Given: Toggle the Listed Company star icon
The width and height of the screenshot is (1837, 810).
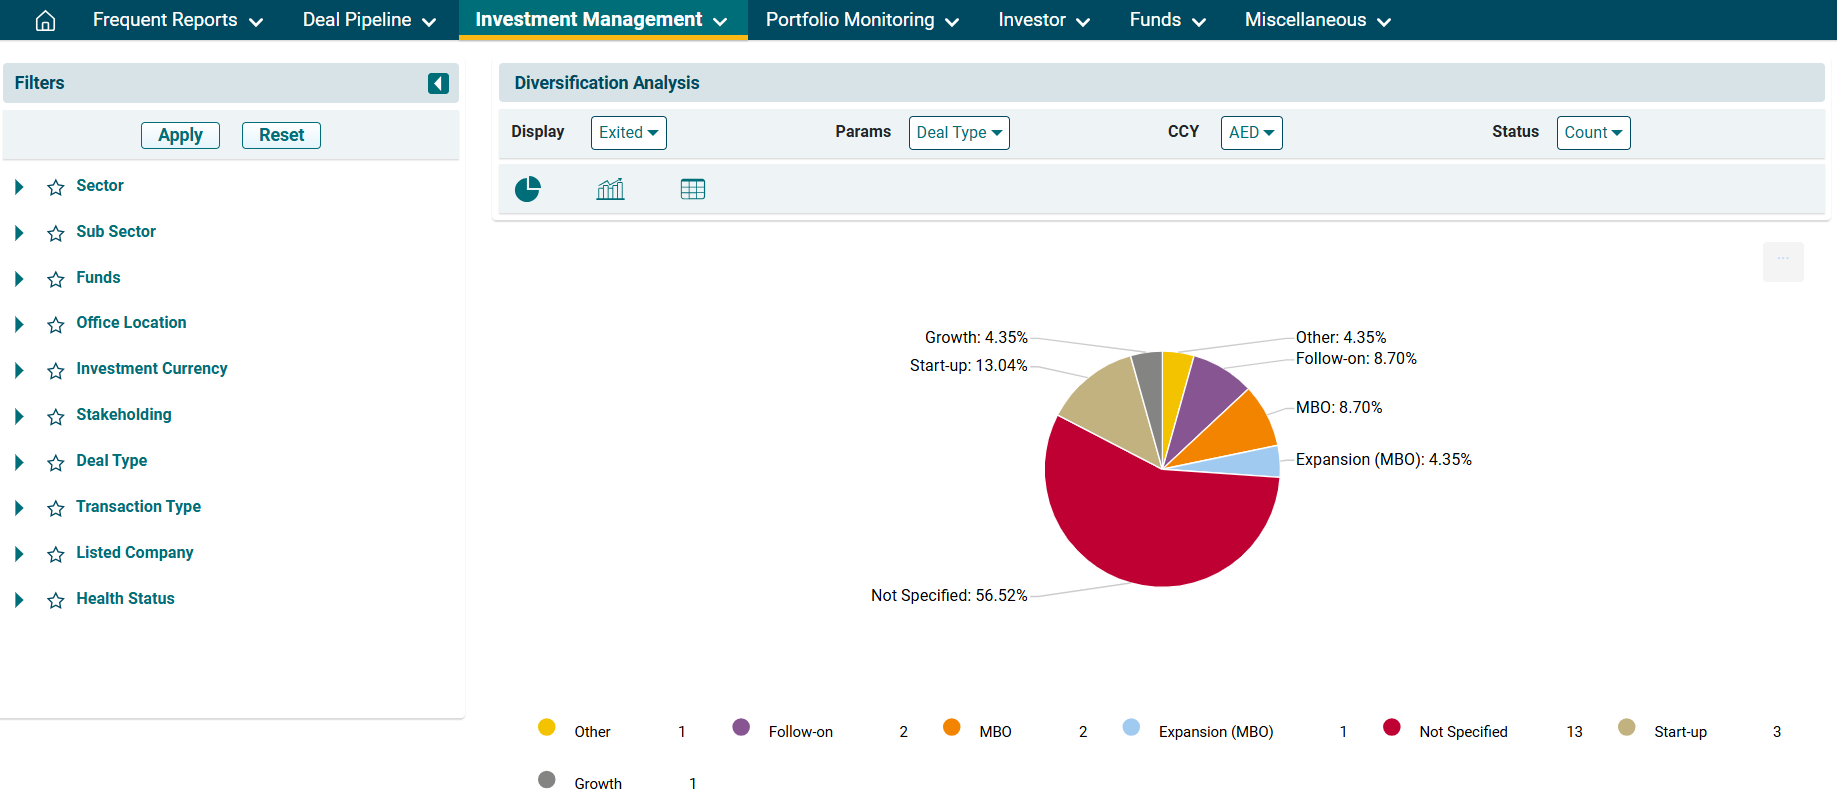Looking at the screenshot, I should pos(56,554).
